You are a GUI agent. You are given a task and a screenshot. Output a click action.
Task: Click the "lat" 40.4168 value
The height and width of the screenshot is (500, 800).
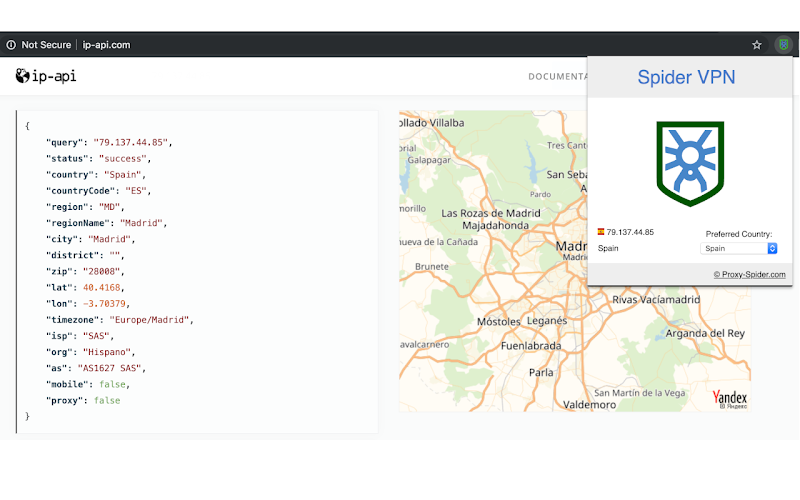tap(102, 287)
